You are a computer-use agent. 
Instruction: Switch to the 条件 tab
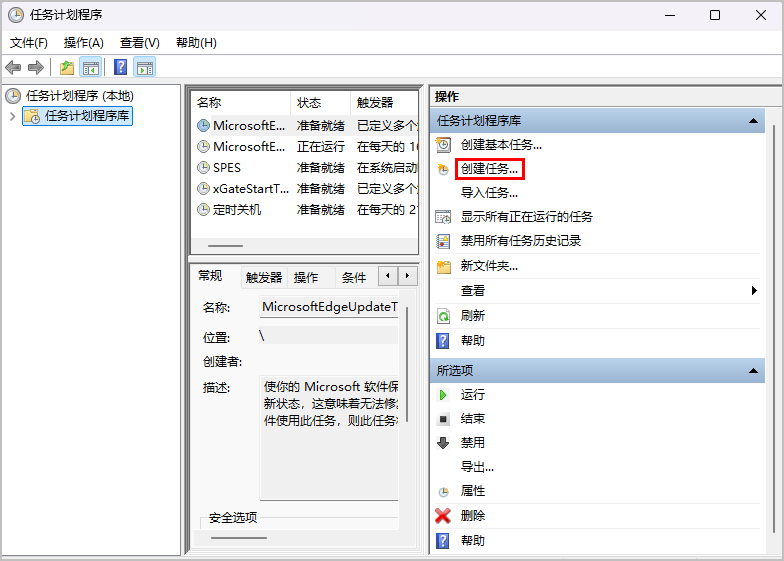click(354, 278)
